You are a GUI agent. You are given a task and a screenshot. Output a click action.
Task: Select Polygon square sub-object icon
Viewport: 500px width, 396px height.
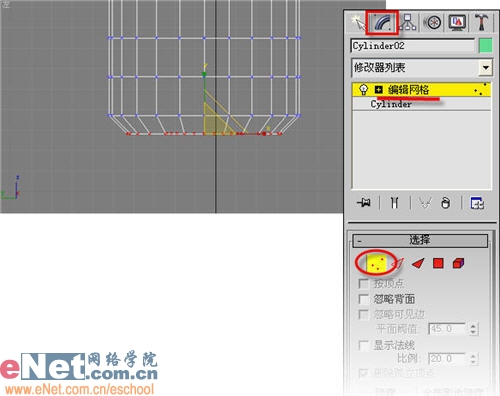[x=438, y=263]
